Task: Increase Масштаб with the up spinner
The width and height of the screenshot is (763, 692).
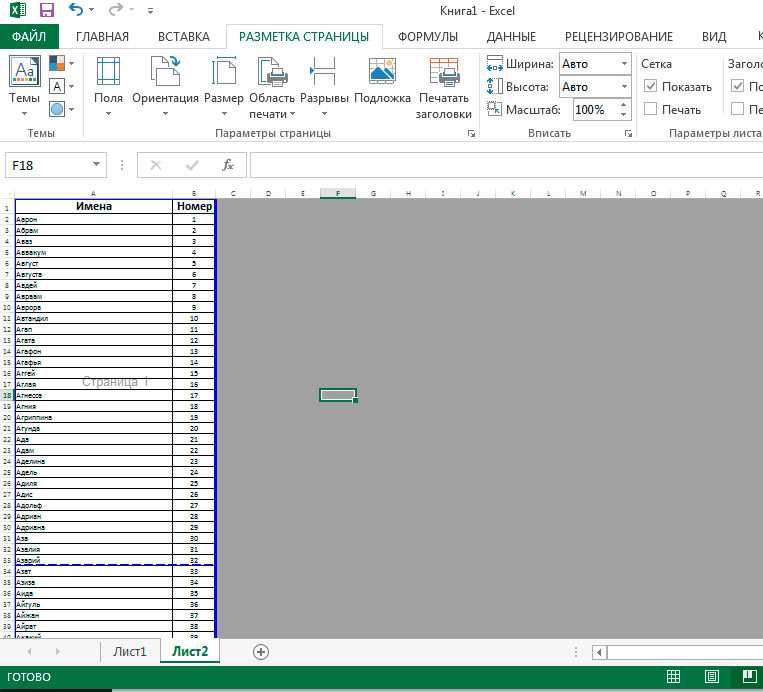Action: pyautogui.click(x=624, y=105)
